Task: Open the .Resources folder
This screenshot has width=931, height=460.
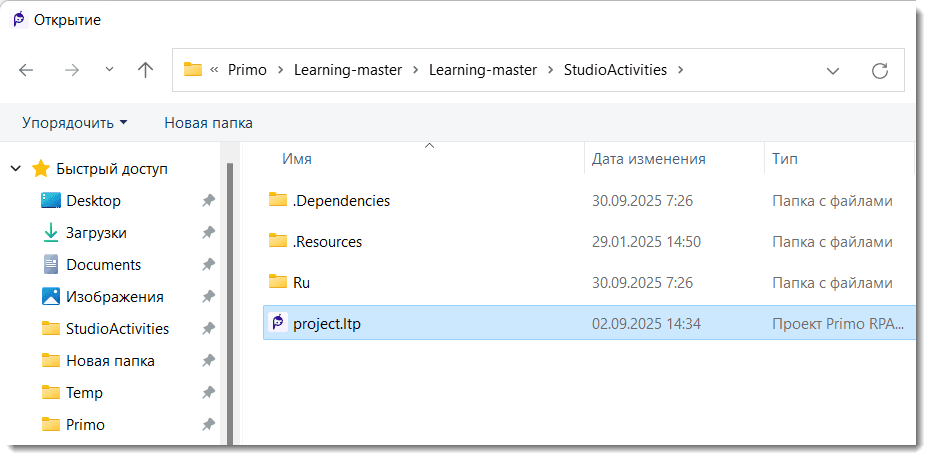Action: click(327, 242)
